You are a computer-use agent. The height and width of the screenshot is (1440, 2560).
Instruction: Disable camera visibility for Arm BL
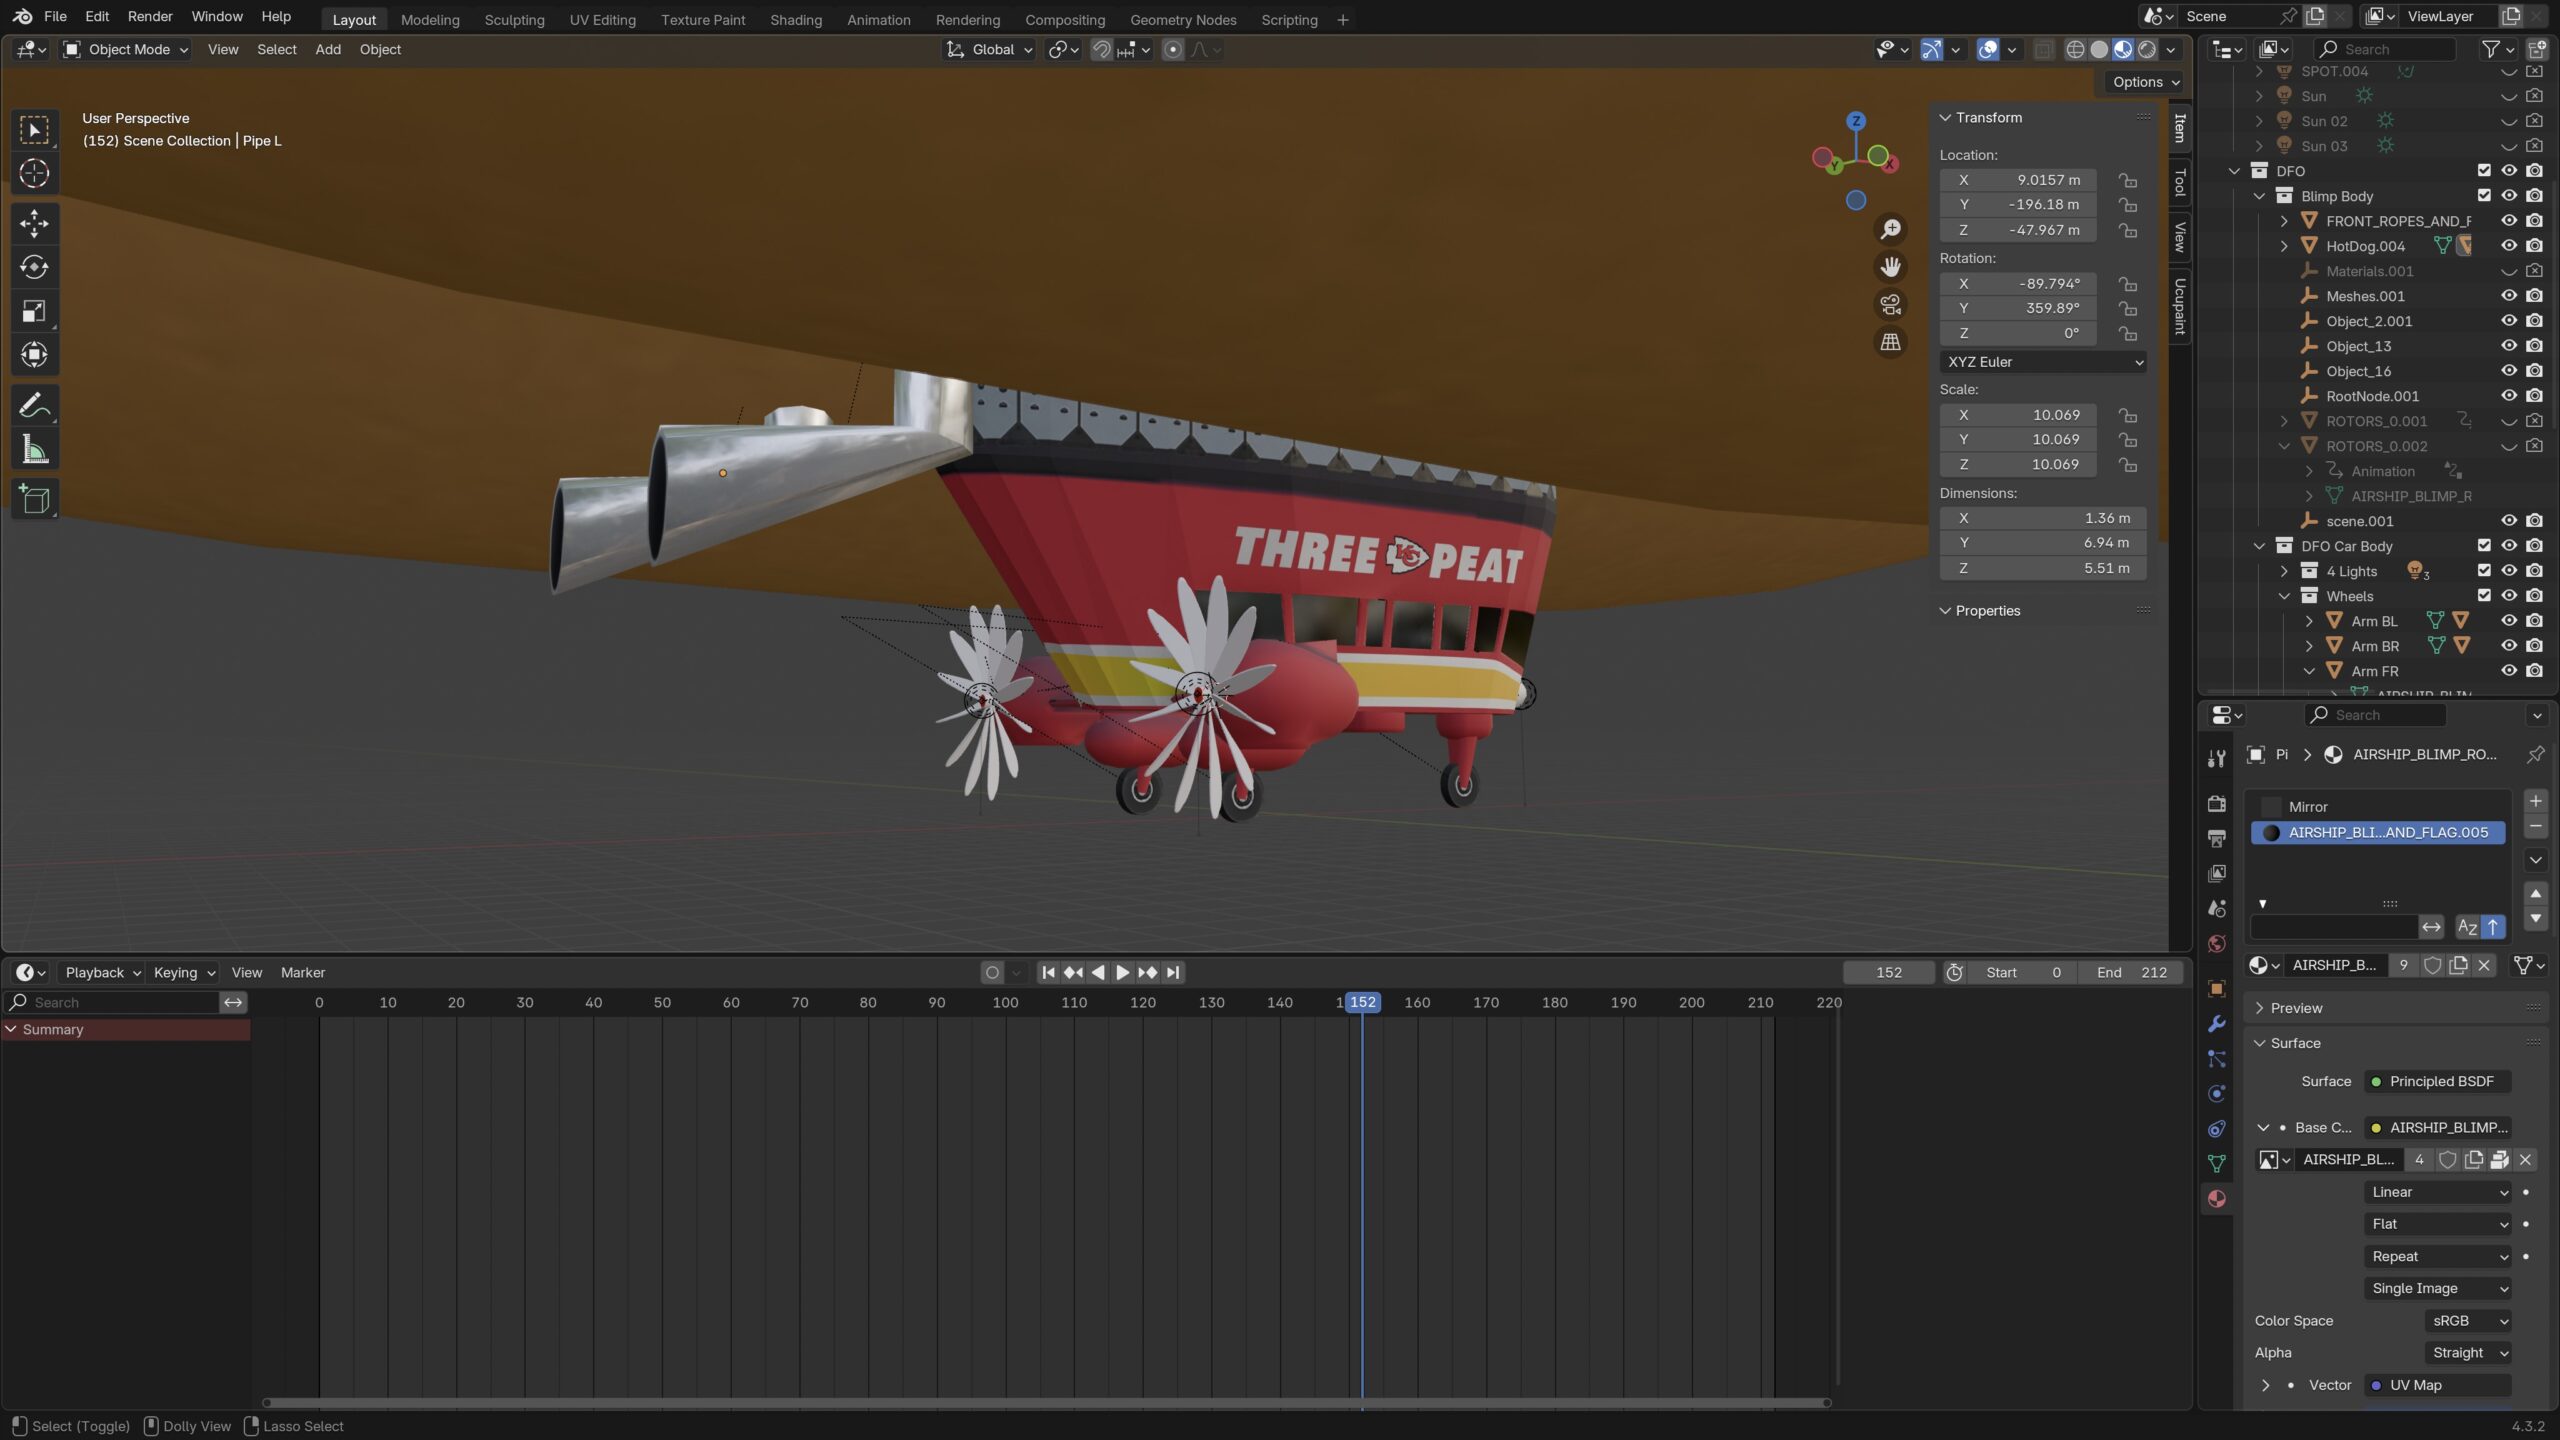point(2534,620)
